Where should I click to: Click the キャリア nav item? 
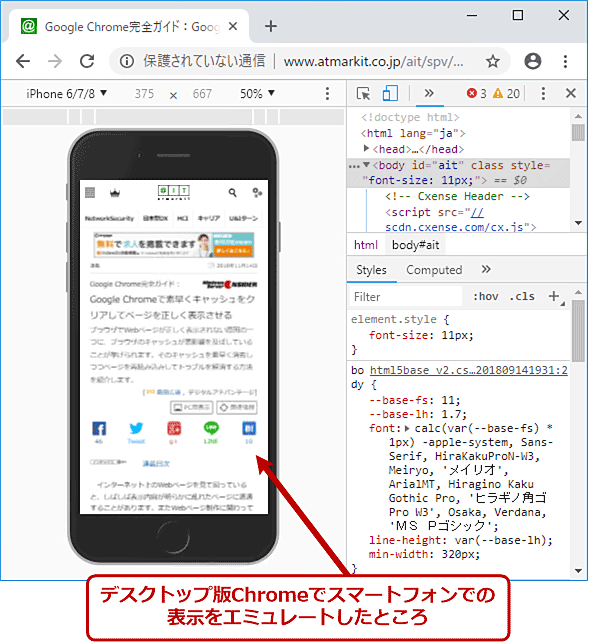pyautogui.click(x=209, y=218)
